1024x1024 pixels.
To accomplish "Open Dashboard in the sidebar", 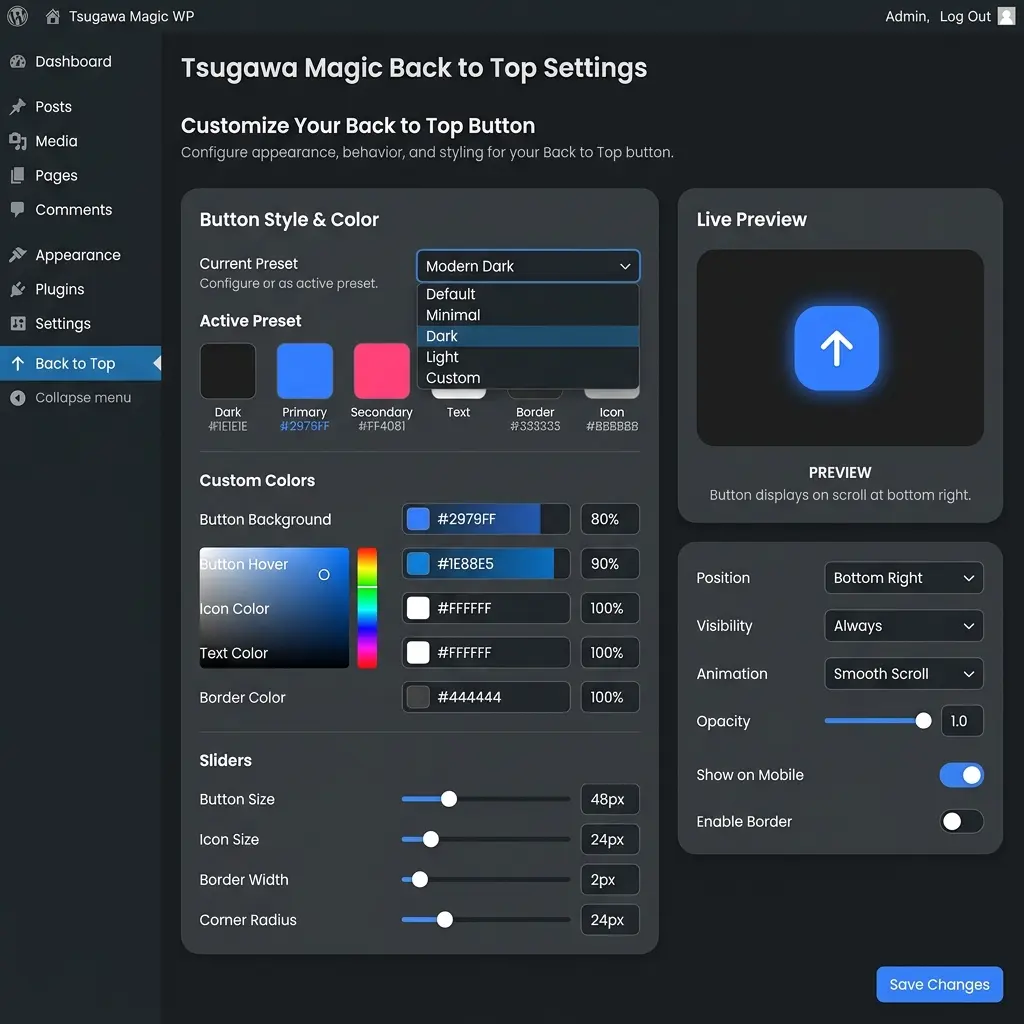I will pyautogui.click(x=73, y=61).
